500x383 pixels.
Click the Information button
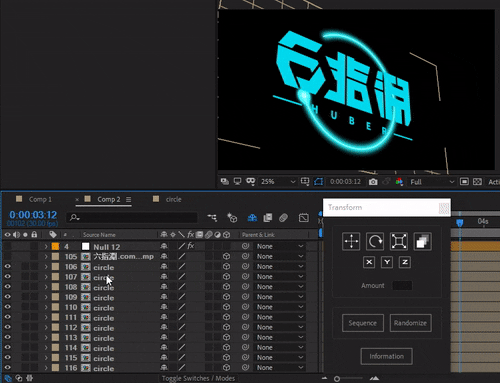pos(387,356)
